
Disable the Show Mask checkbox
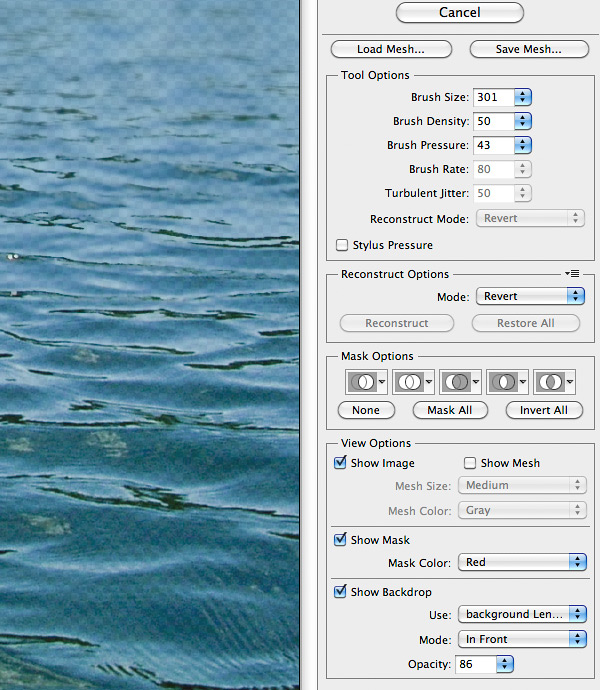(x=340, y=540)
